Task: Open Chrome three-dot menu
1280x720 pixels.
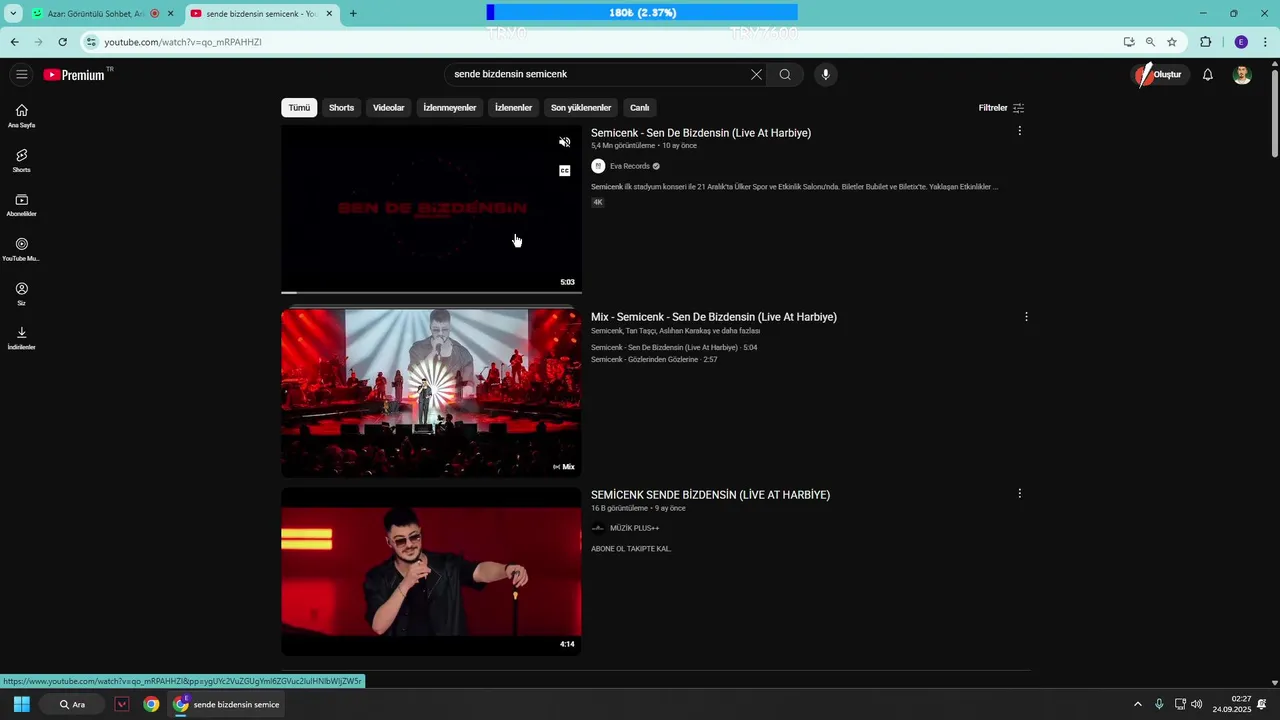Action: 1266,42
